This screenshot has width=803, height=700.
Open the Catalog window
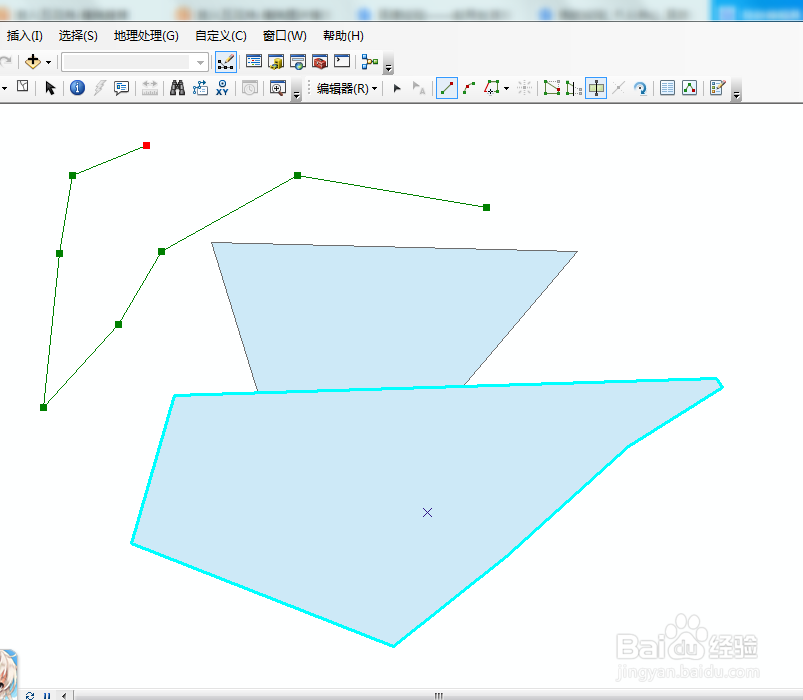click(276, 62)
